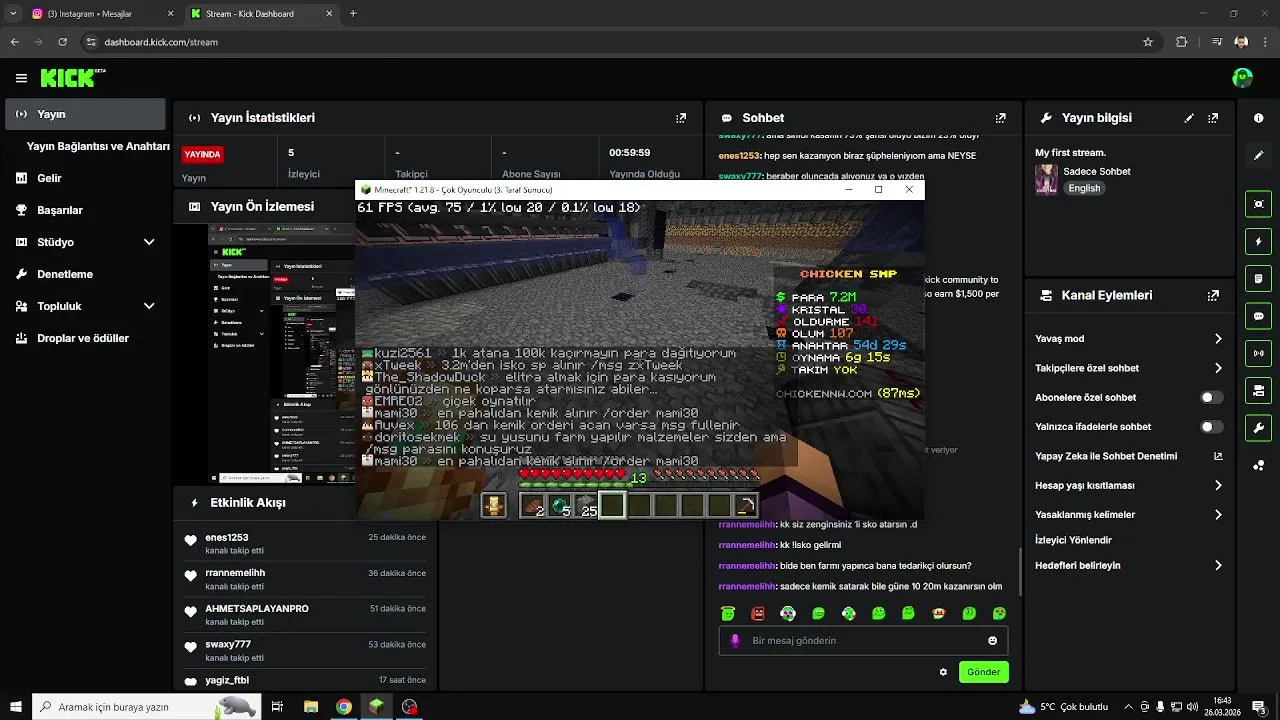
Task: Open the Windows Start menu
Action: pos(15,707)
